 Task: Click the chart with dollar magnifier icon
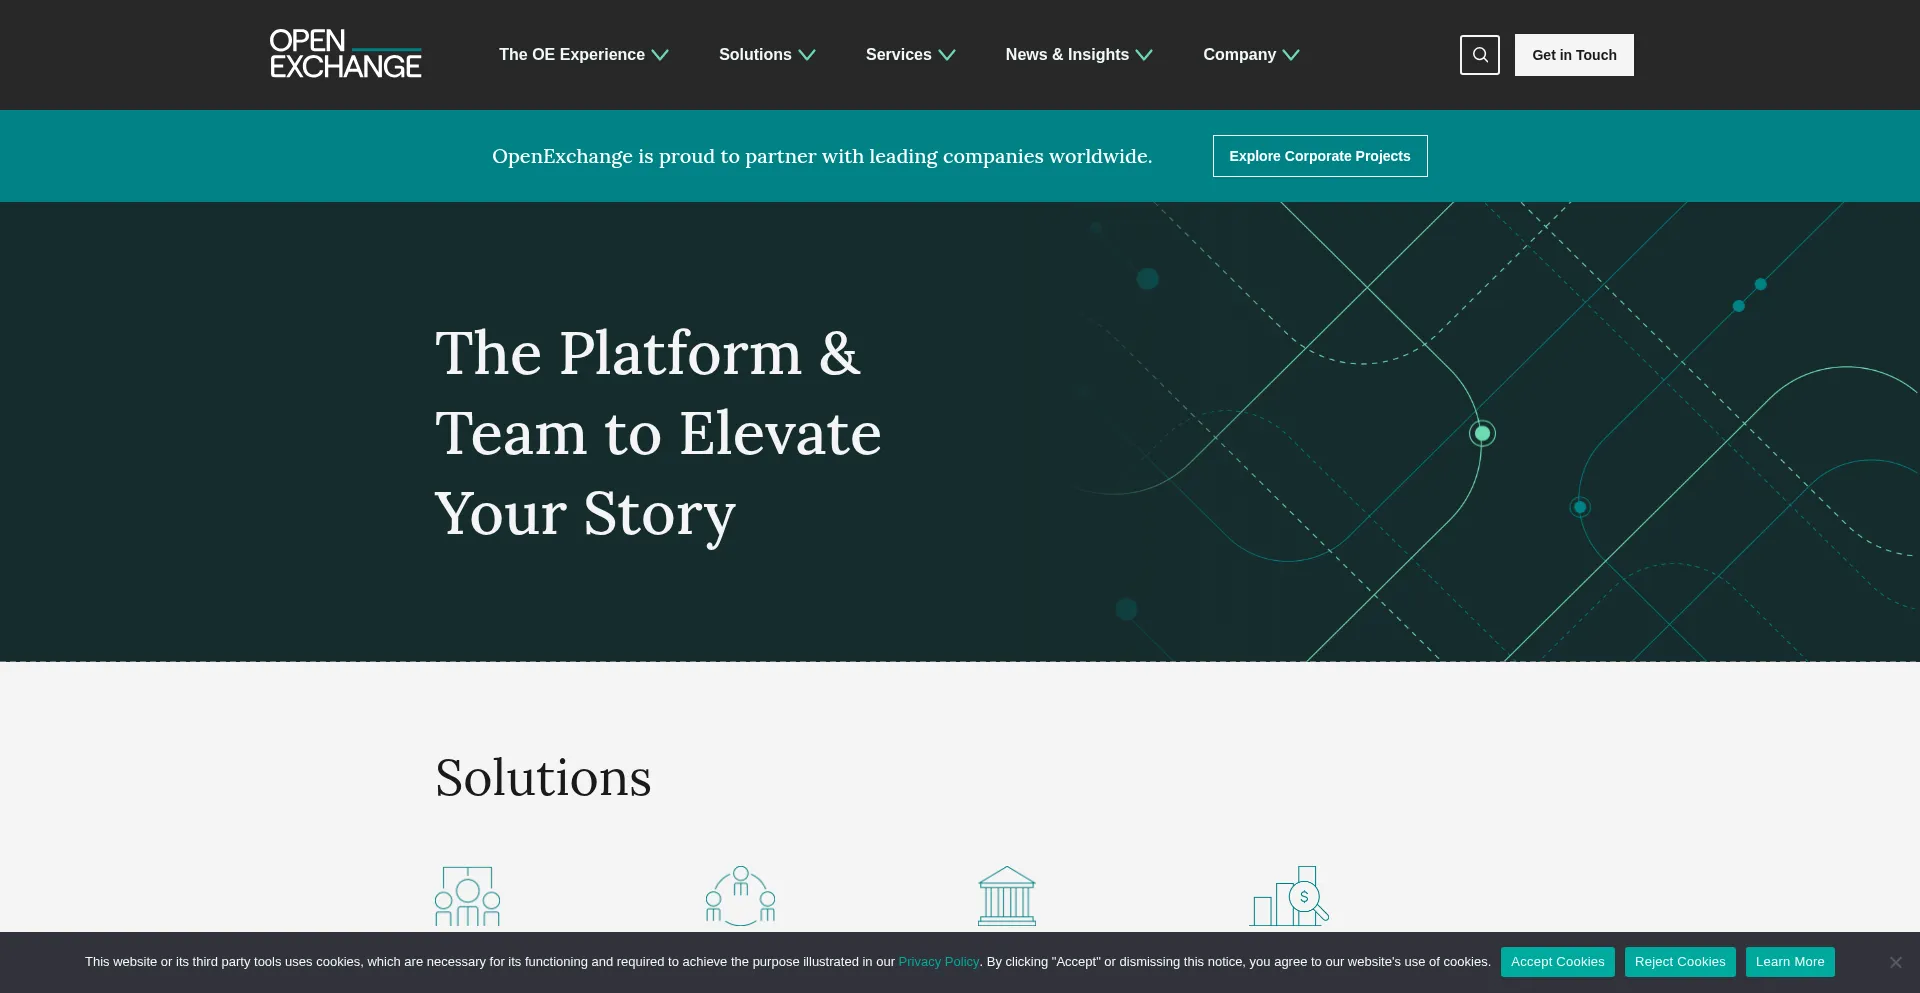coord(1289,896)
